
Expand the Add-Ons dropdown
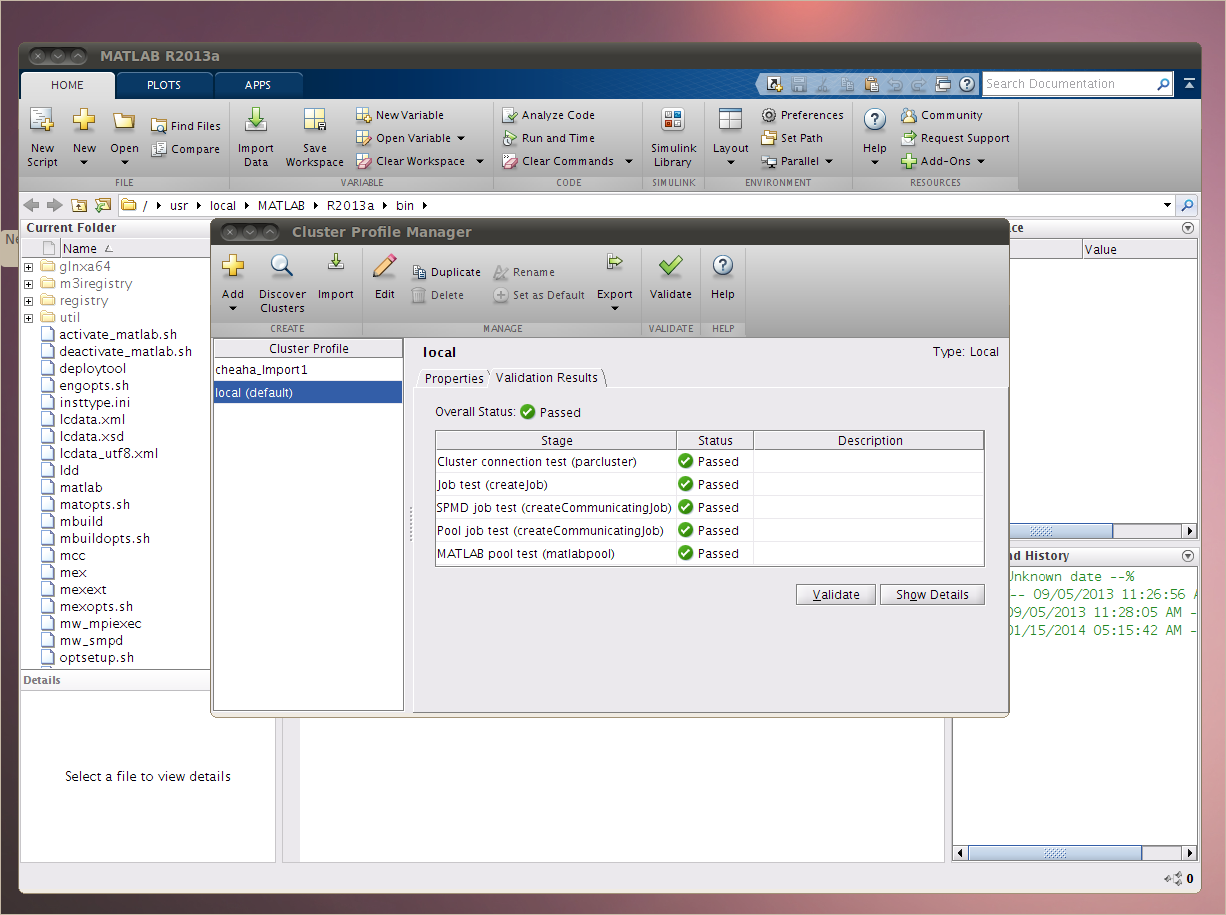[981, 161]
